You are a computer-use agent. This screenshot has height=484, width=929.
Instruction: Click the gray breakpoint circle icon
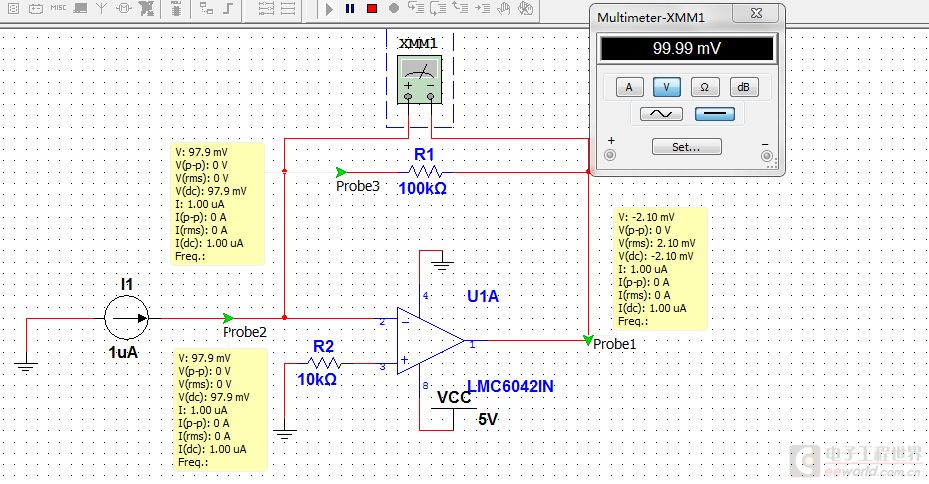point(393,8)
